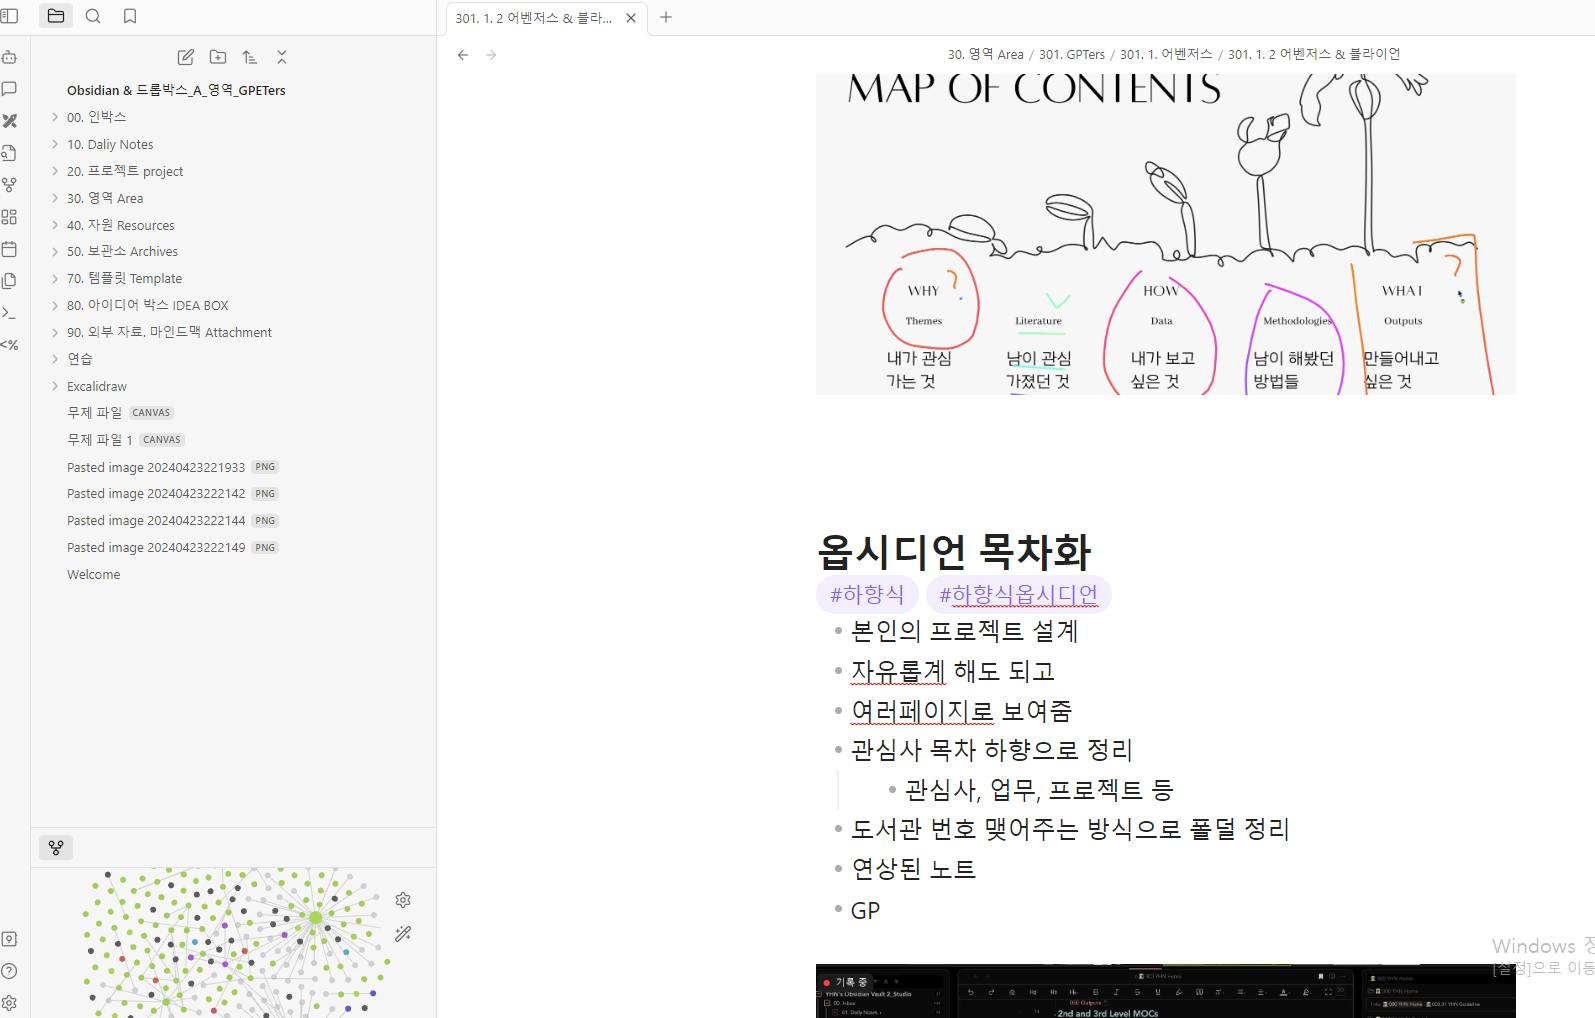Expand the 30. 영역 Area folder
This screenshot has width=1595, height=1018.
[55, 198]
